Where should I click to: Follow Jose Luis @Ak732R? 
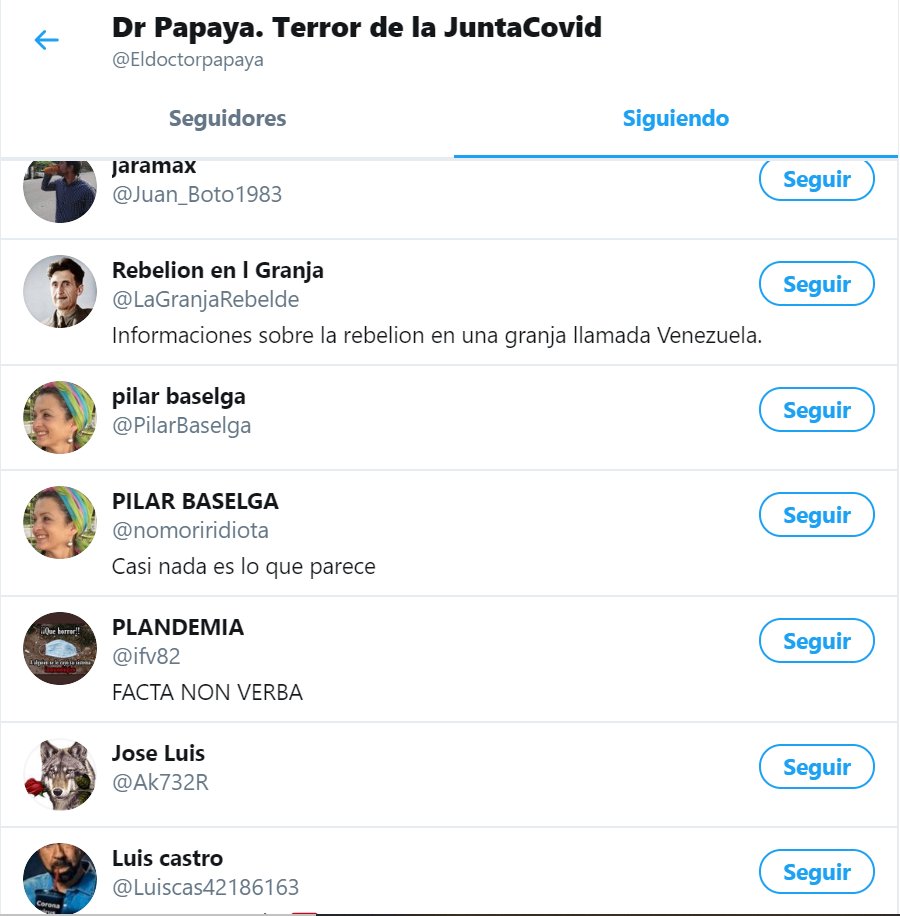816,767
